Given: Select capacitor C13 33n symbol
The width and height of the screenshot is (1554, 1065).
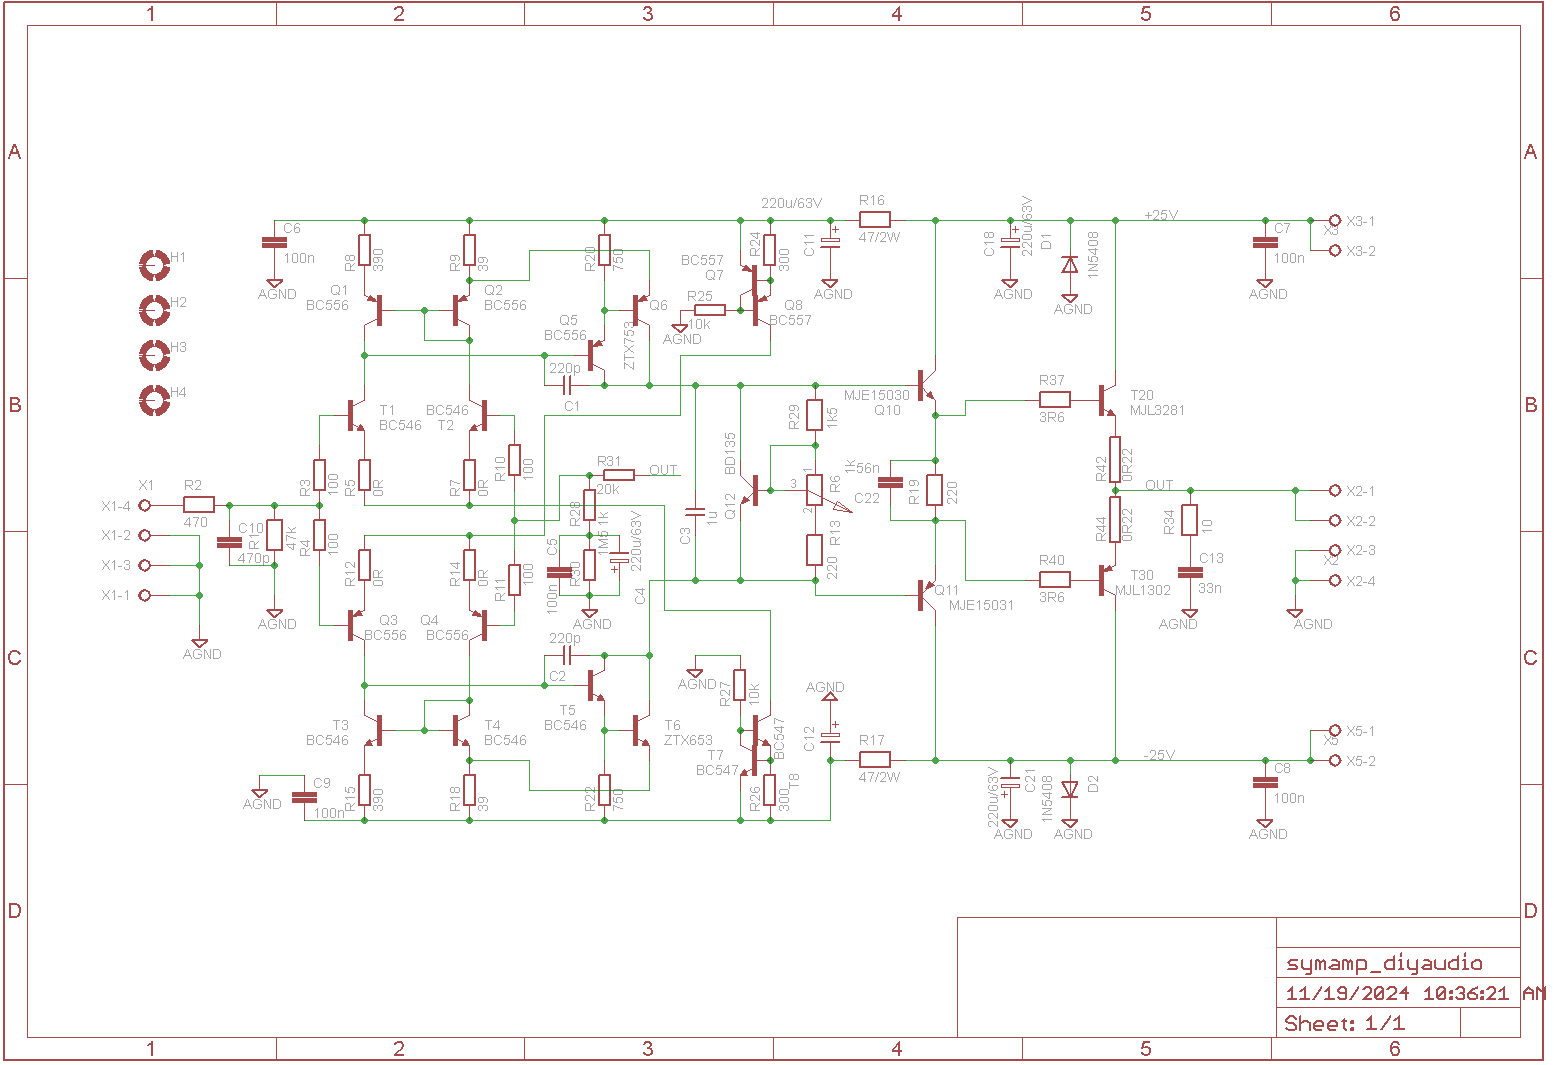Looking at the screenshot, I should click(x=1190, y=573).
